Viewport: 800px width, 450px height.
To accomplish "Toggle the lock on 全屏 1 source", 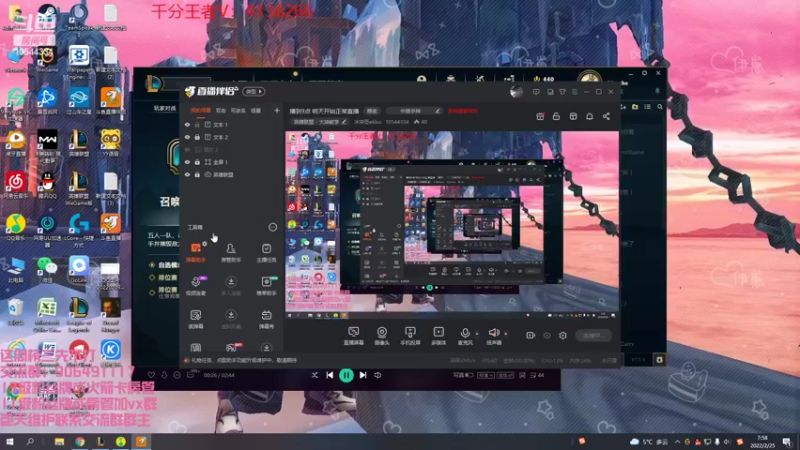I will coord(197,162).
